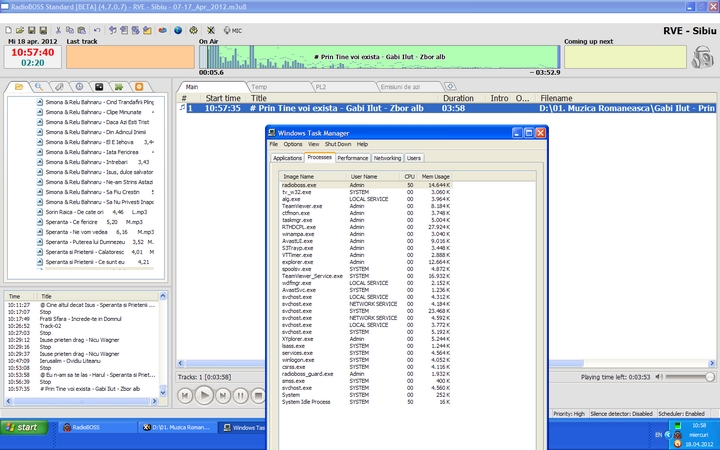Sort processes by Mem Usage header
Image resolution: width=720 pixels, height=450 pixels.
[x=435, y=176]
